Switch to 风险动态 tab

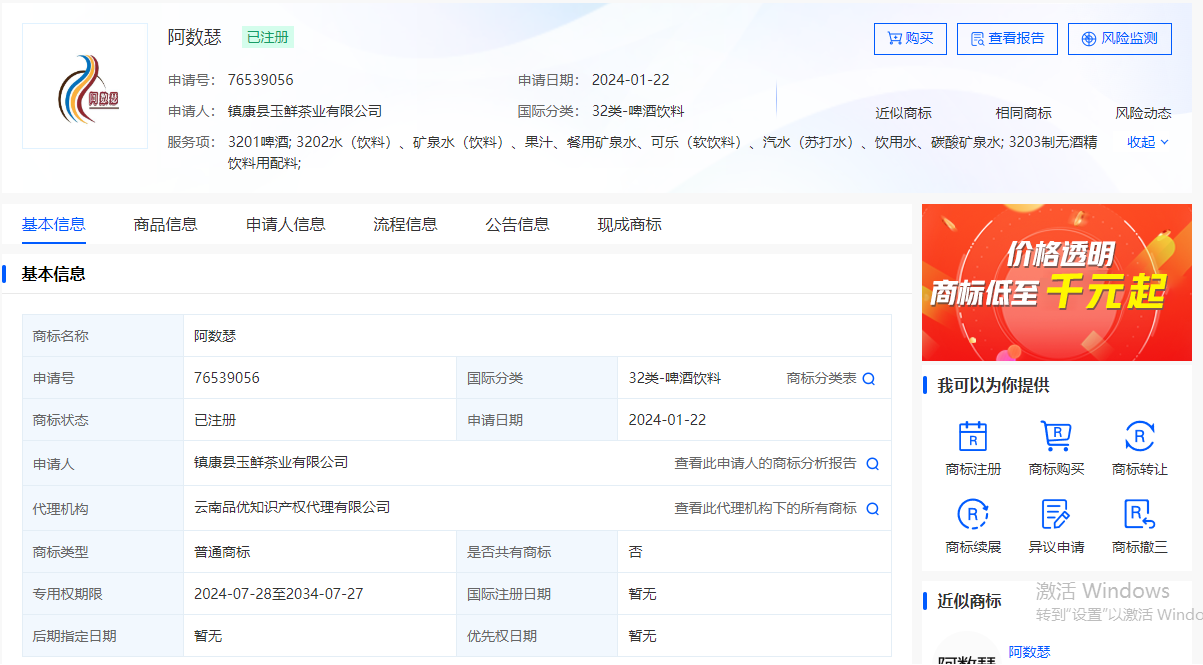click(x=1143, y=113)
